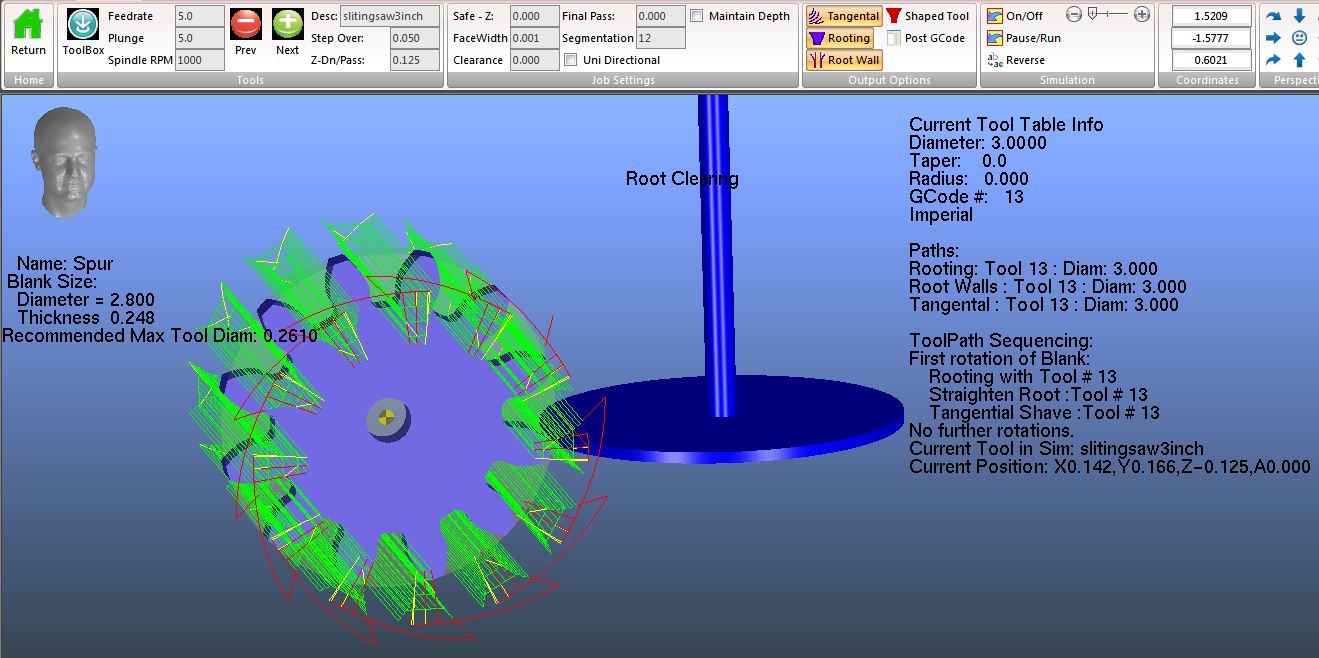Click the blue down arrow perspective icon
Image resolution: width=1319 pixels, height=658 pixels.
[x=1299, y=16]
